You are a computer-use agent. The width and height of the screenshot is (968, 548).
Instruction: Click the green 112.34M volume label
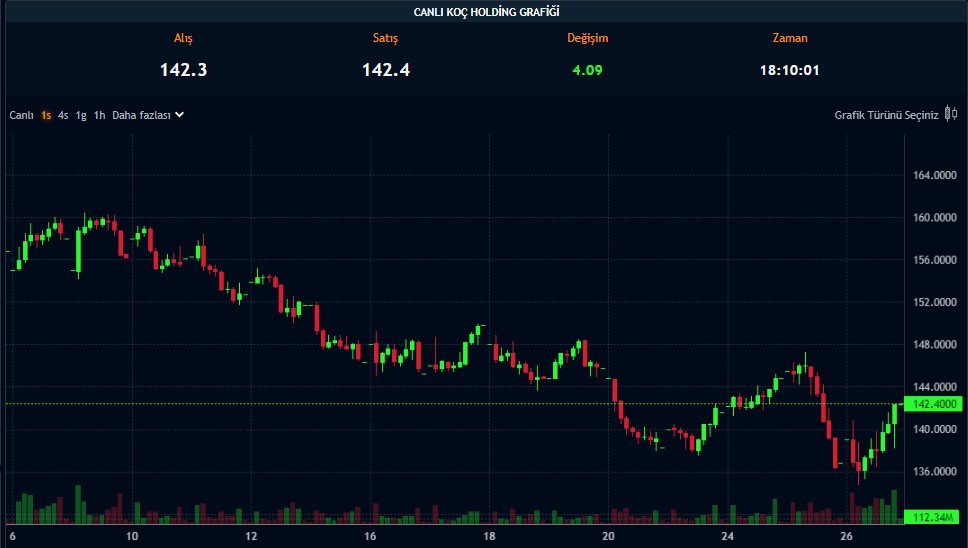pyautogui.click(x=932, y=517)
